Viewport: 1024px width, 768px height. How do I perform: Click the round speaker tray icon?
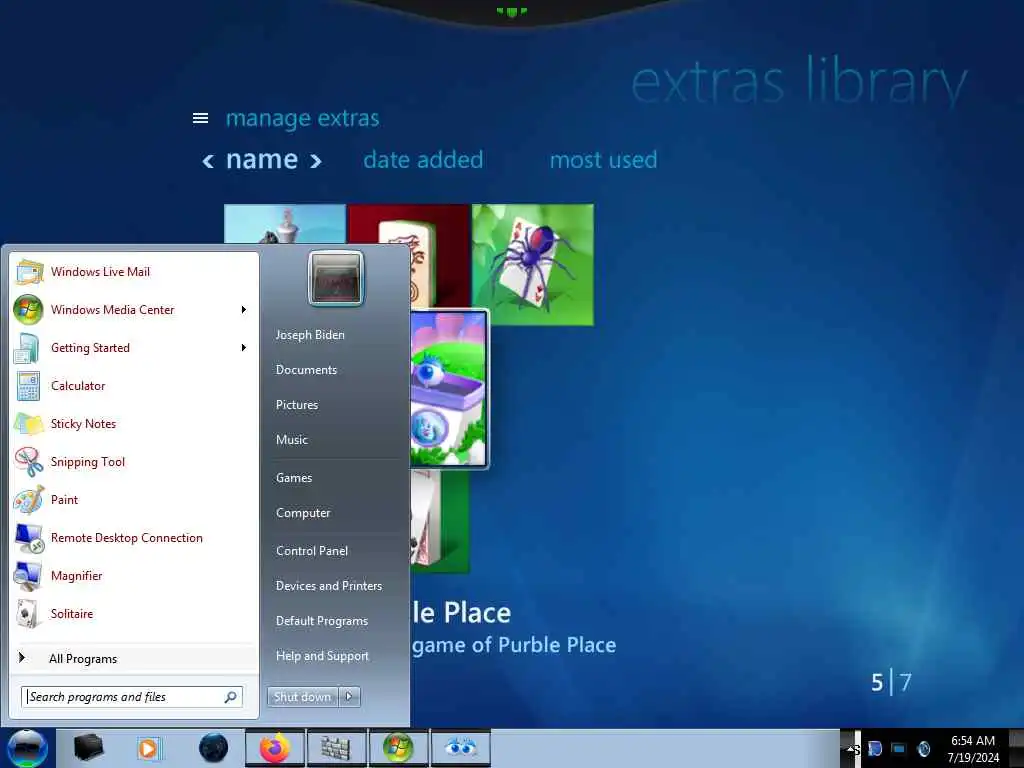pos(924,749)
